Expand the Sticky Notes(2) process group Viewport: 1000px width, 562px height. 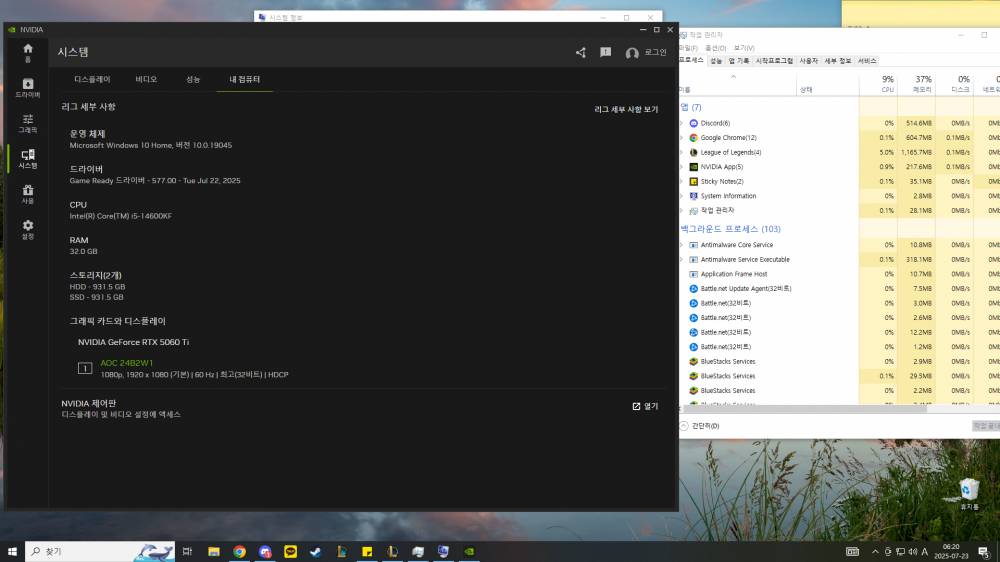[x=682, y=182]
